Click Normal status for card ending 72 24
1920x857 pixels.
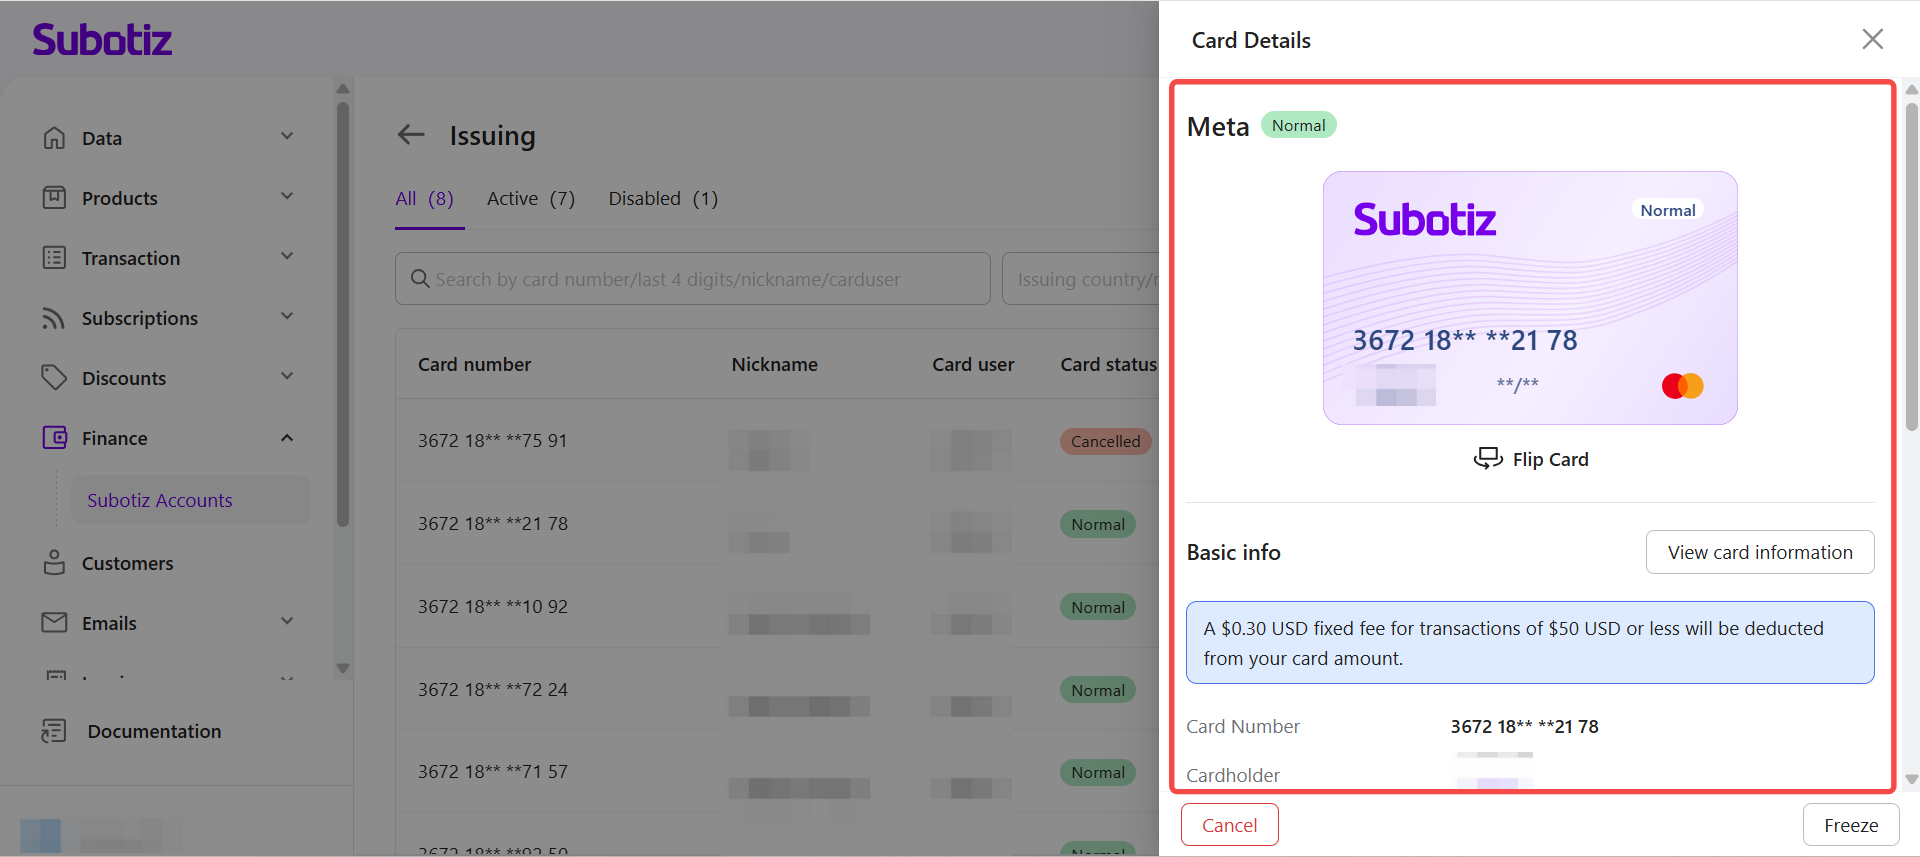(1097, 690)
